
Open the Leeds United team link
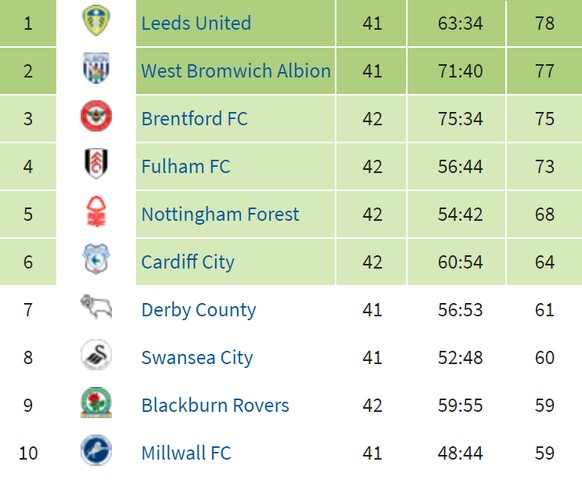[x=196, y=23]
